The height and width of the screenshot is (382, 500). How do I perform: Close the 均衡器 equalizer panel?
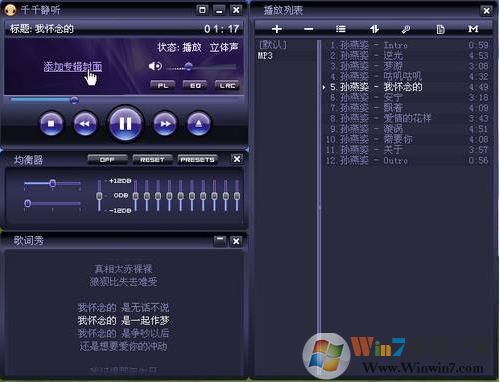pyautogui.click(x=237, y=159)
